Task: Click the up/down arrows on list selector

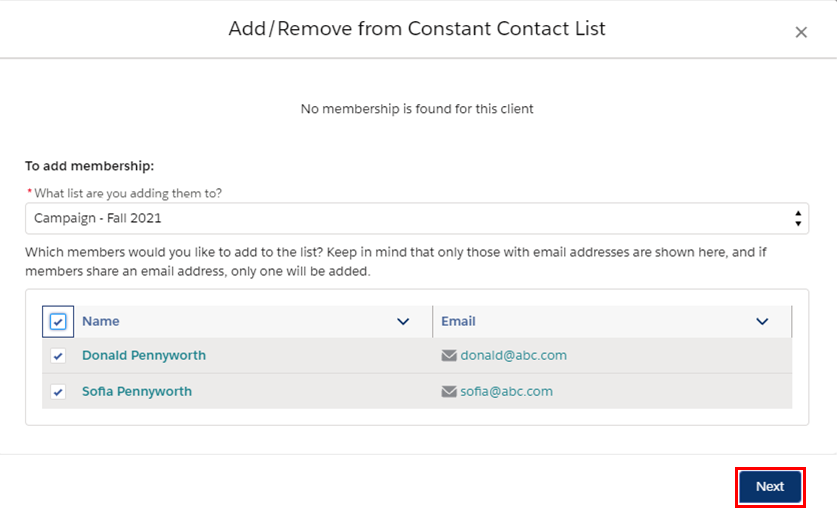Action: tap(797, 218)
